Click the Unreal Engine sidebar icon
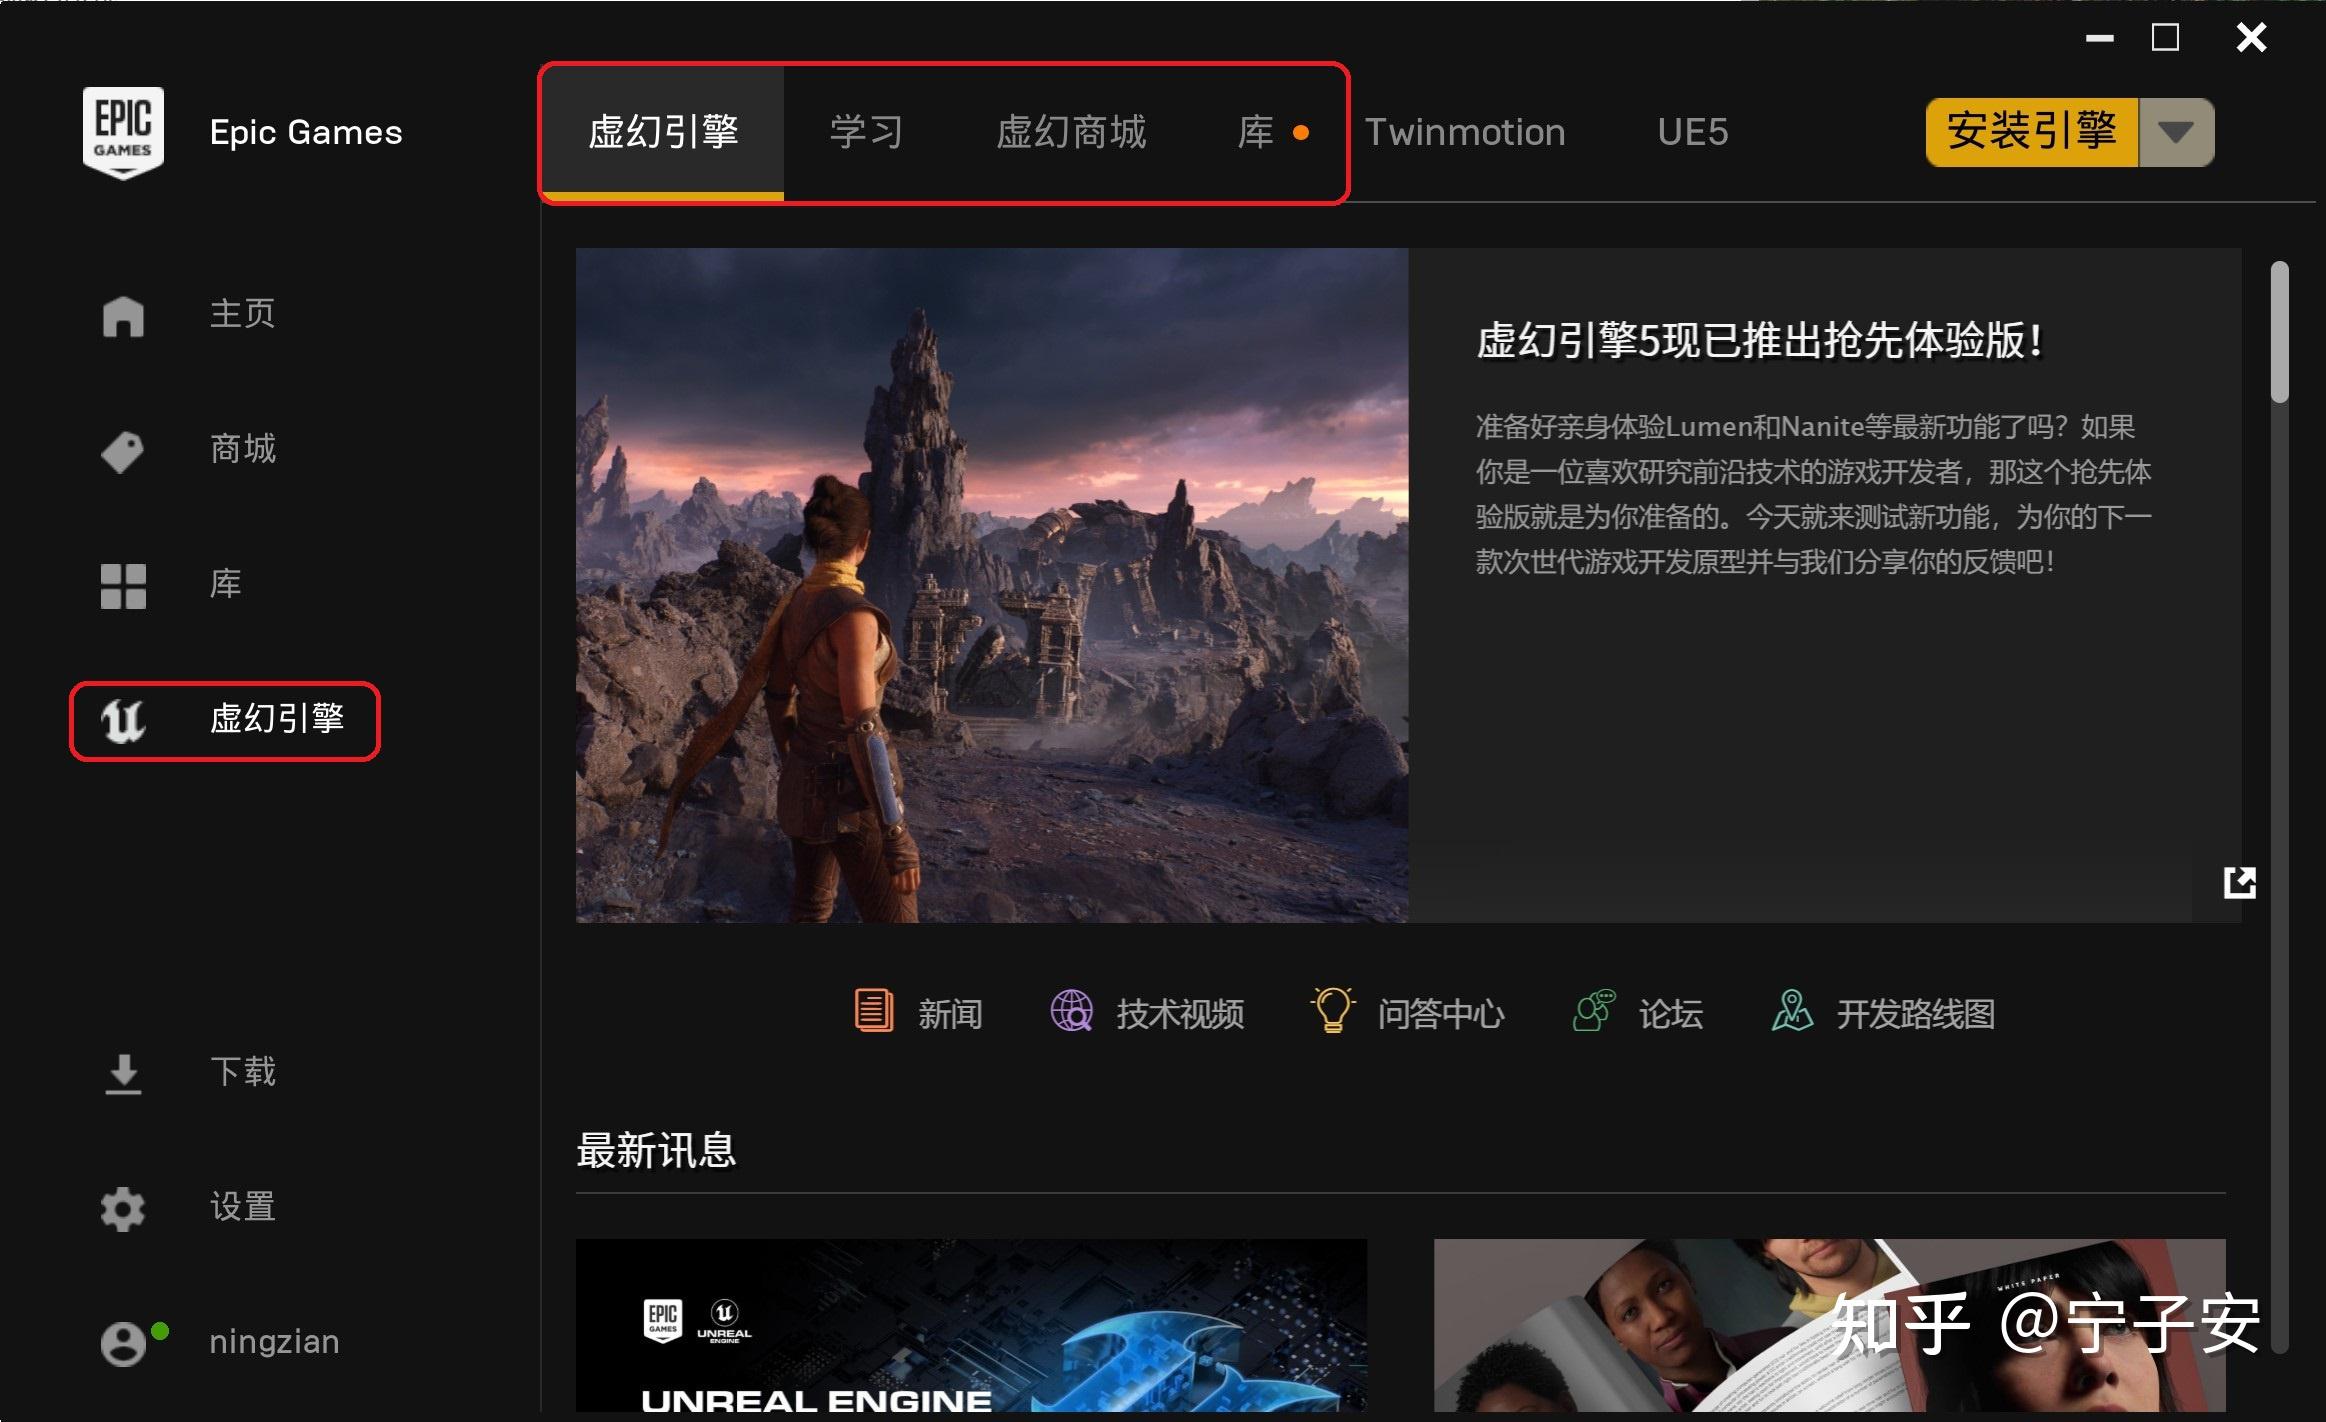Screen dimensions: 2326x1422 click(x=121, y=722)
